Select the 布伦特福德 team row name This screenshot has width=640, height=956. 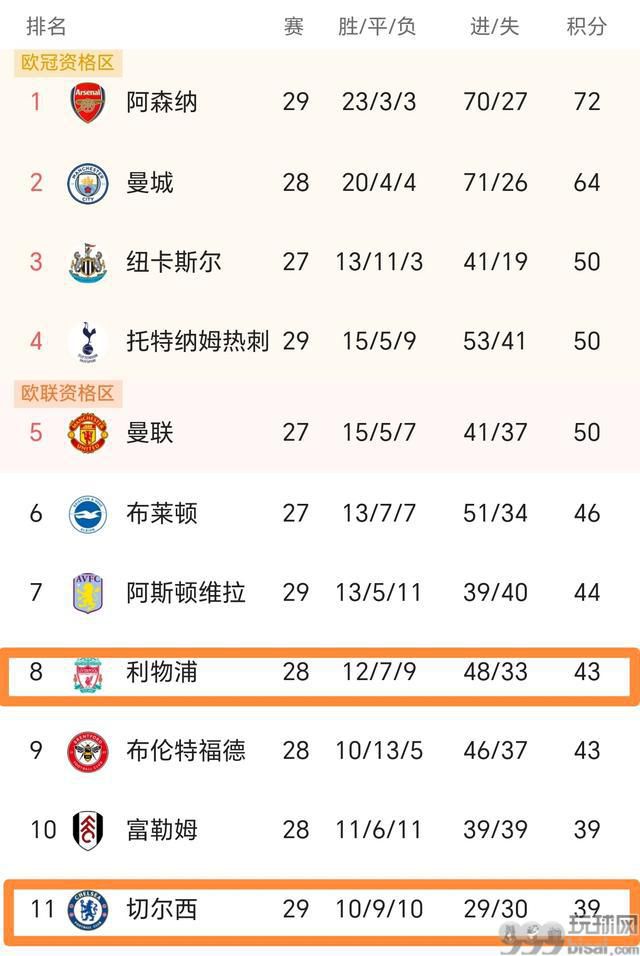pos(185,751)
